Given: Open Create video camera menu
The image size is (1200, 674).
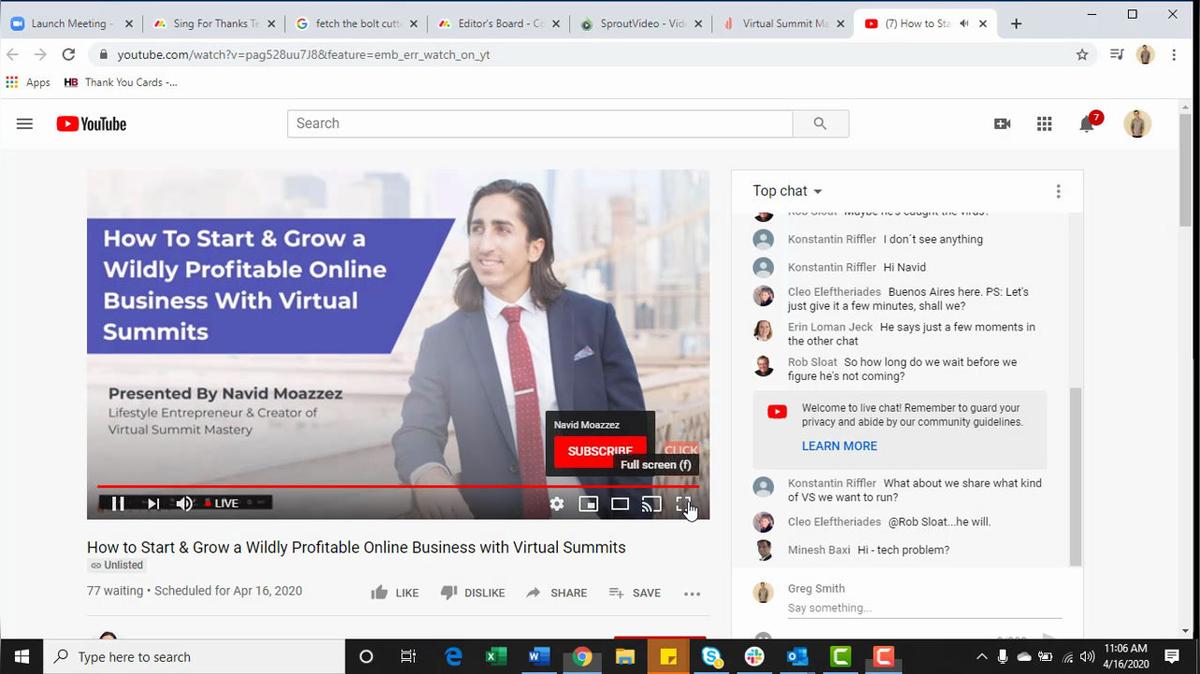Looking at the screenshot, I should coord(1002,124).
